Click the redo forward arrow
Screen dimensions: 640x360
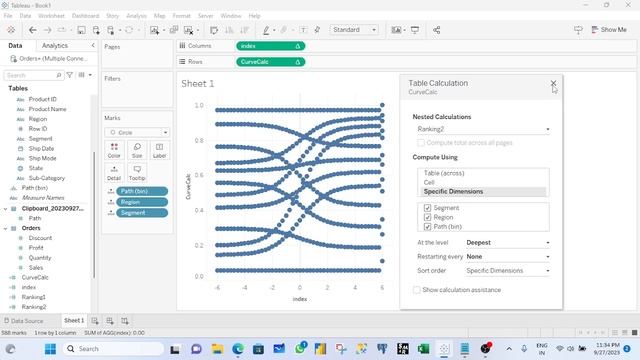coord(47,30)
